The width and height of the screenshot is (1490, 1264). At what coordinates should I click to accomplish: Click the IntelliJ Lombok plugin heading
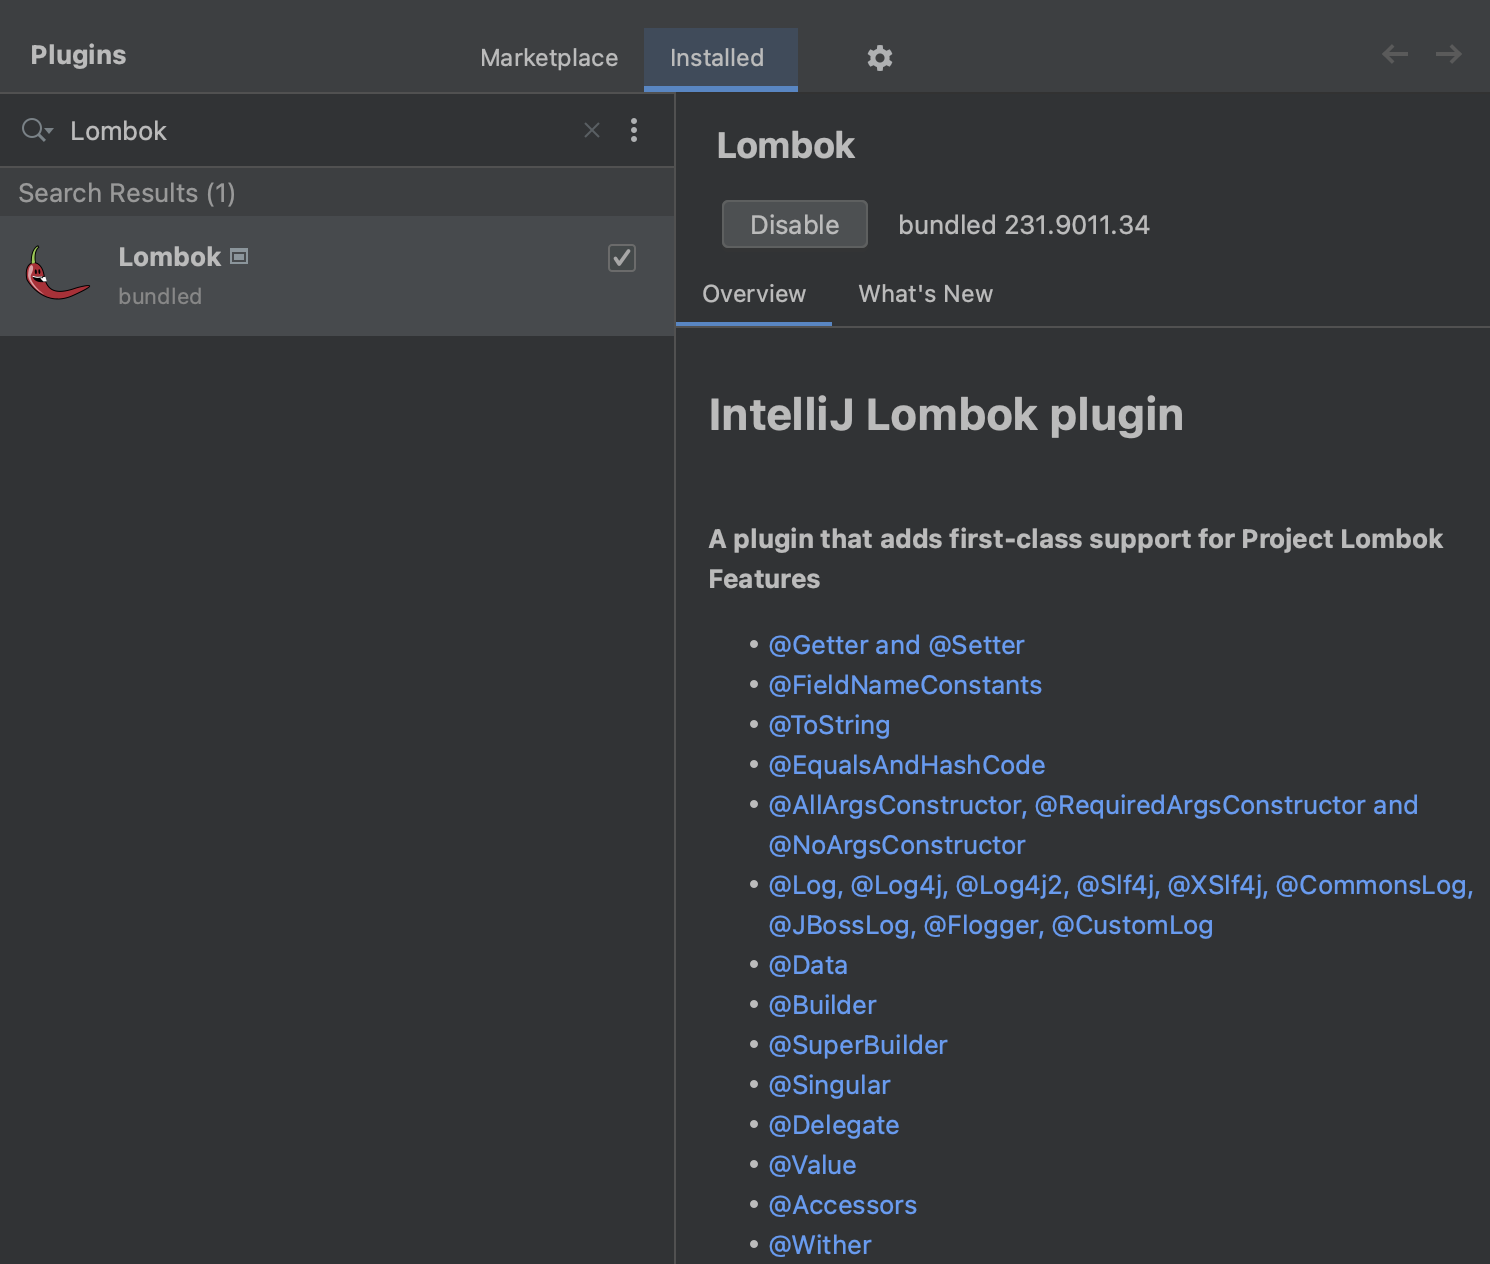(946, 415)
